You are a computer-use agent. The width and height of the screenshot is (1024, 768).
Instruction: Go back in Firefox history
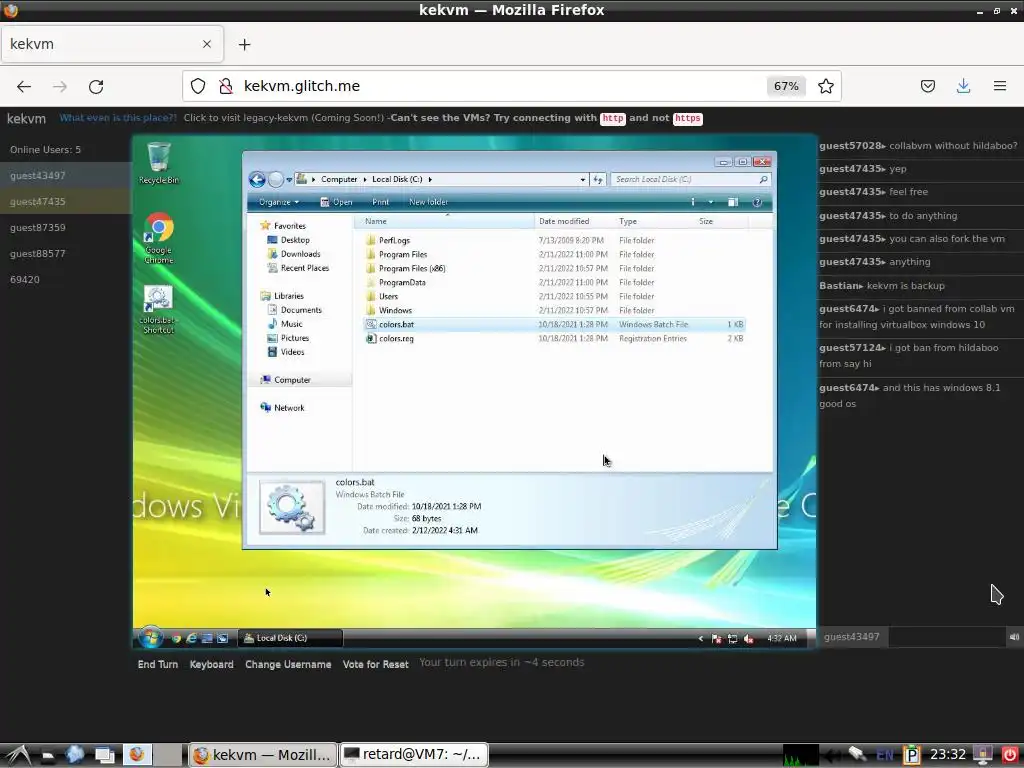coord(24,86)
